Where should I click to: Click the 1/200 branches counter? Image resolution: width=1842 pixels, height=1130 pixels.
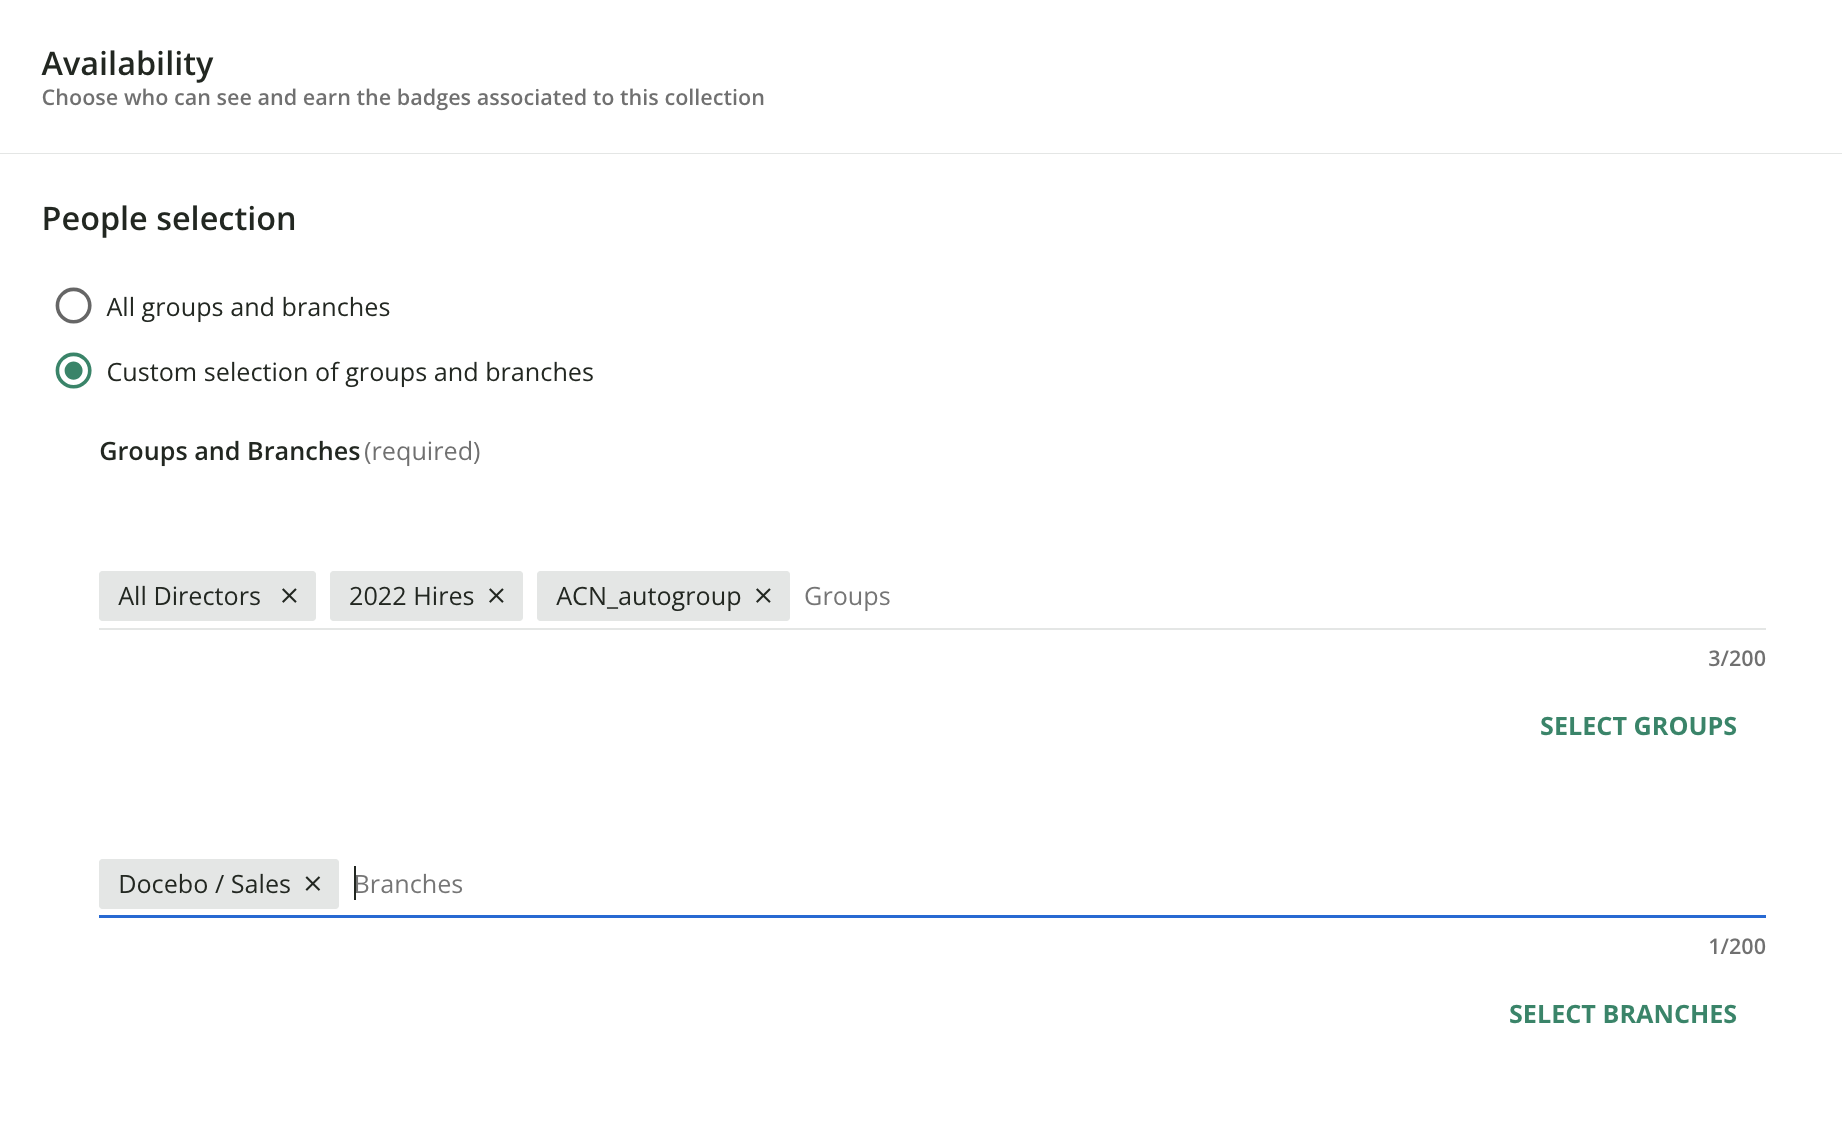pos(1736,946)
